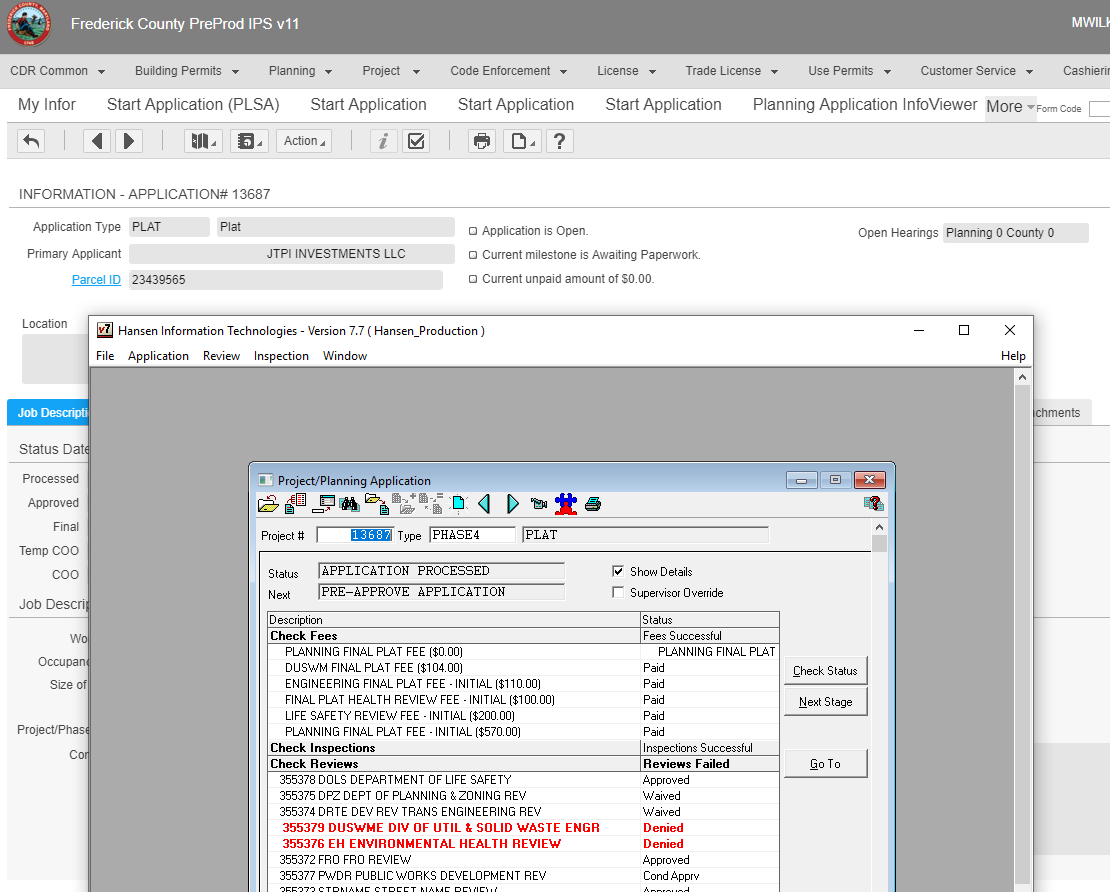The height and width of the screenshot is (892, 1110).
Task: Expand the More tabs dropdown
Action: [x=1010, y=107]
